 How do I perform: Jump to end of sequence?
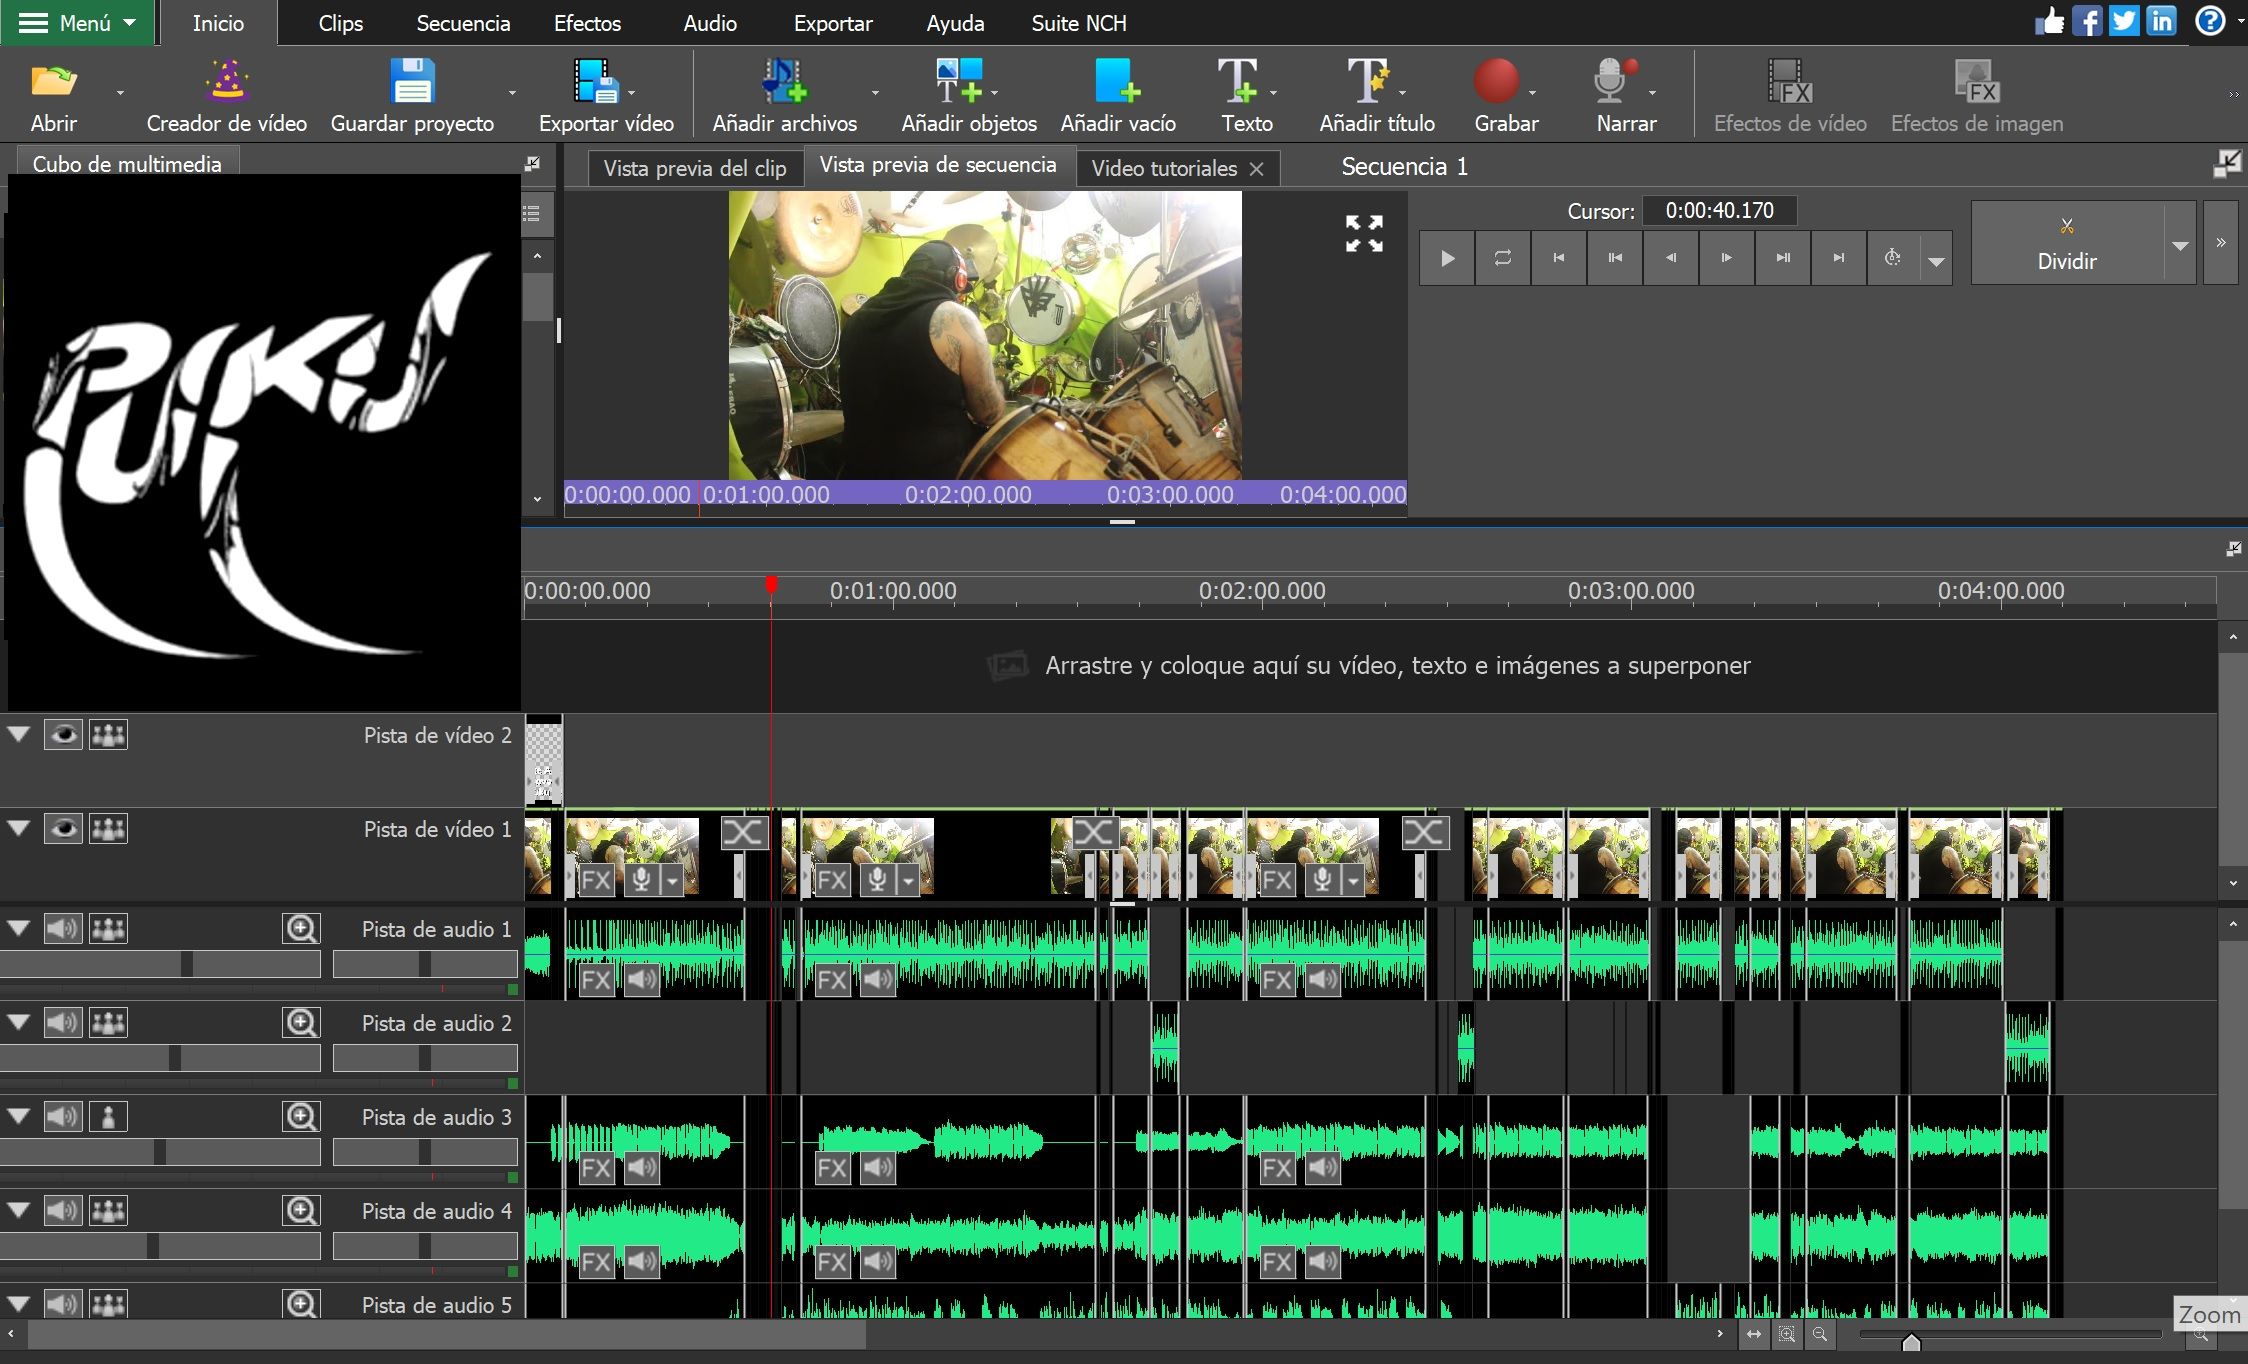coord(1839,258)
